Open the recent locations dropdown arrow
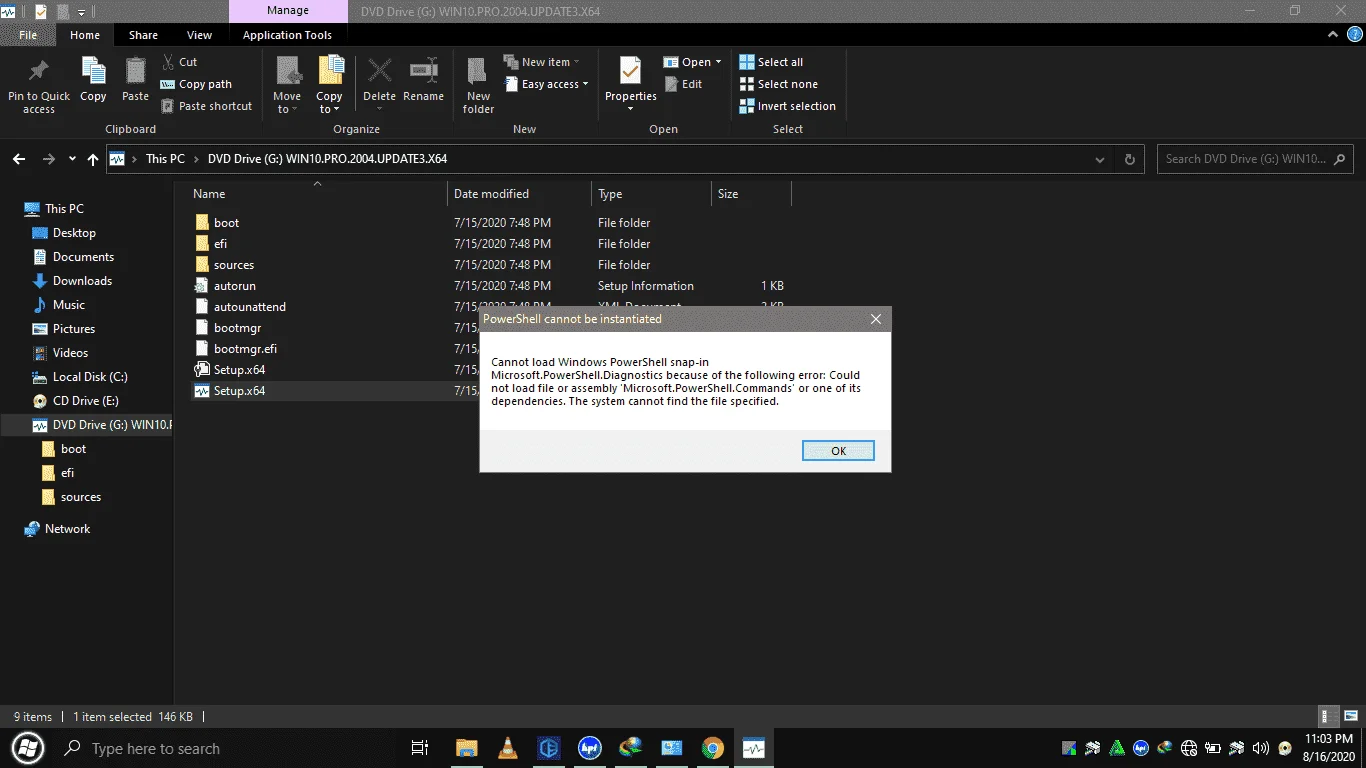The height and width of the screenshot is (768, 1366). pyautogui.click(x=72, y=159)
